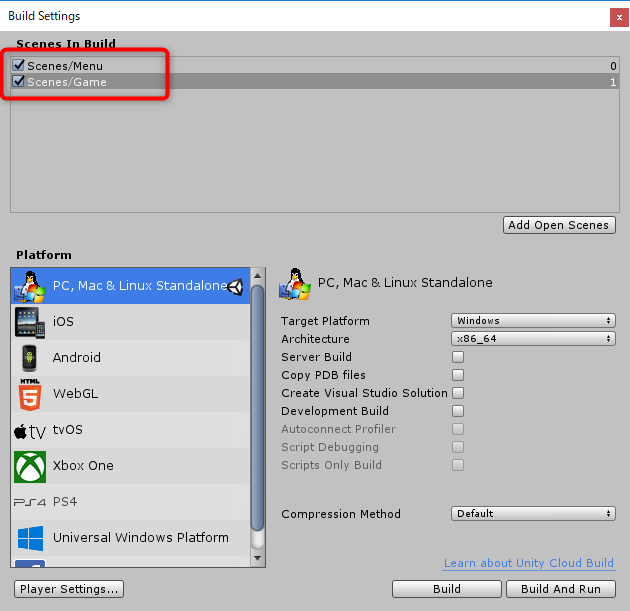This screenshot has width=630, height=611.
Task: Uncheck the Scenes/Game scene checkbox
Action: pos(18,81)
